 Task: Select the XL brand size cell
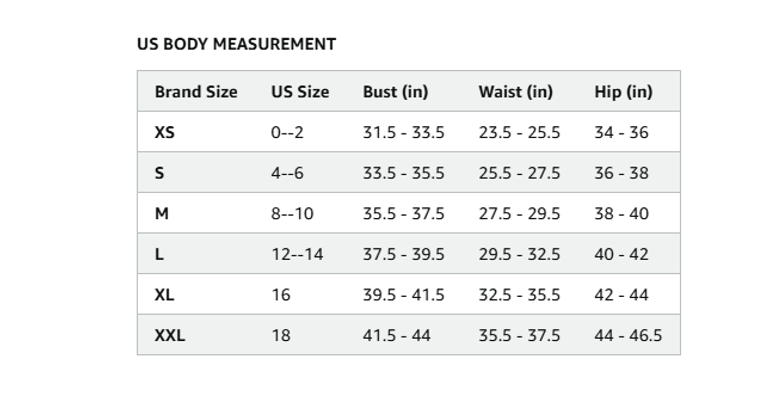point(164,295)
